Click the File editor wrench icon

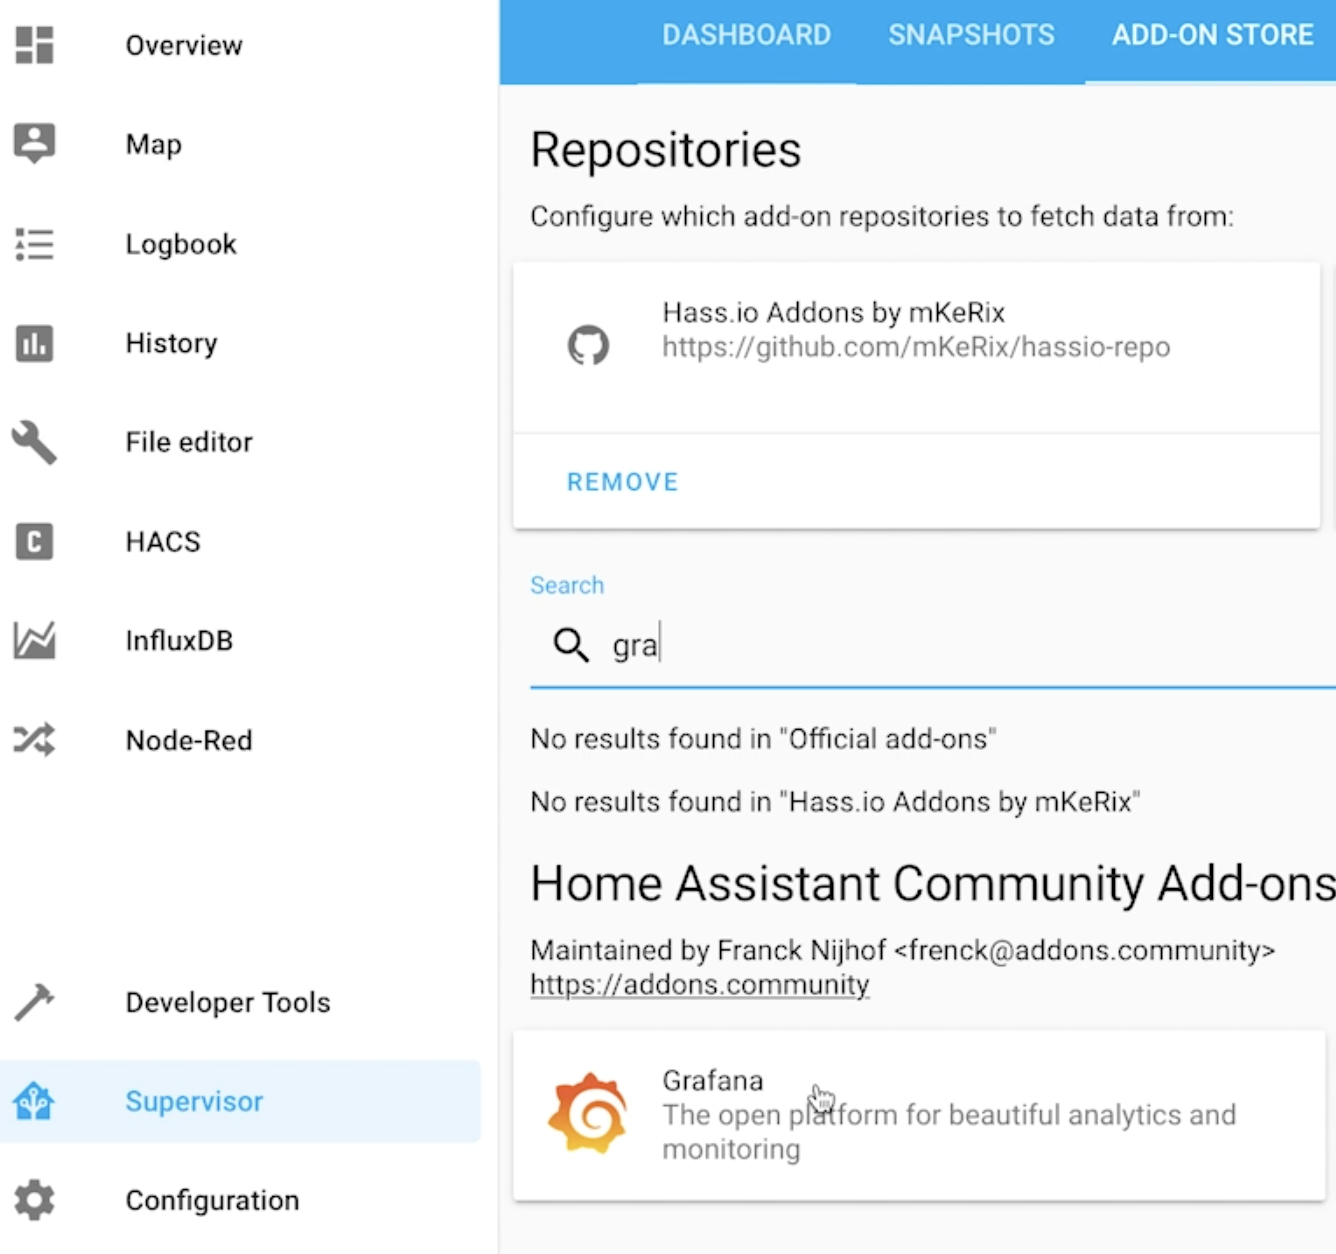pyautogui.click(x=34, y=442)
